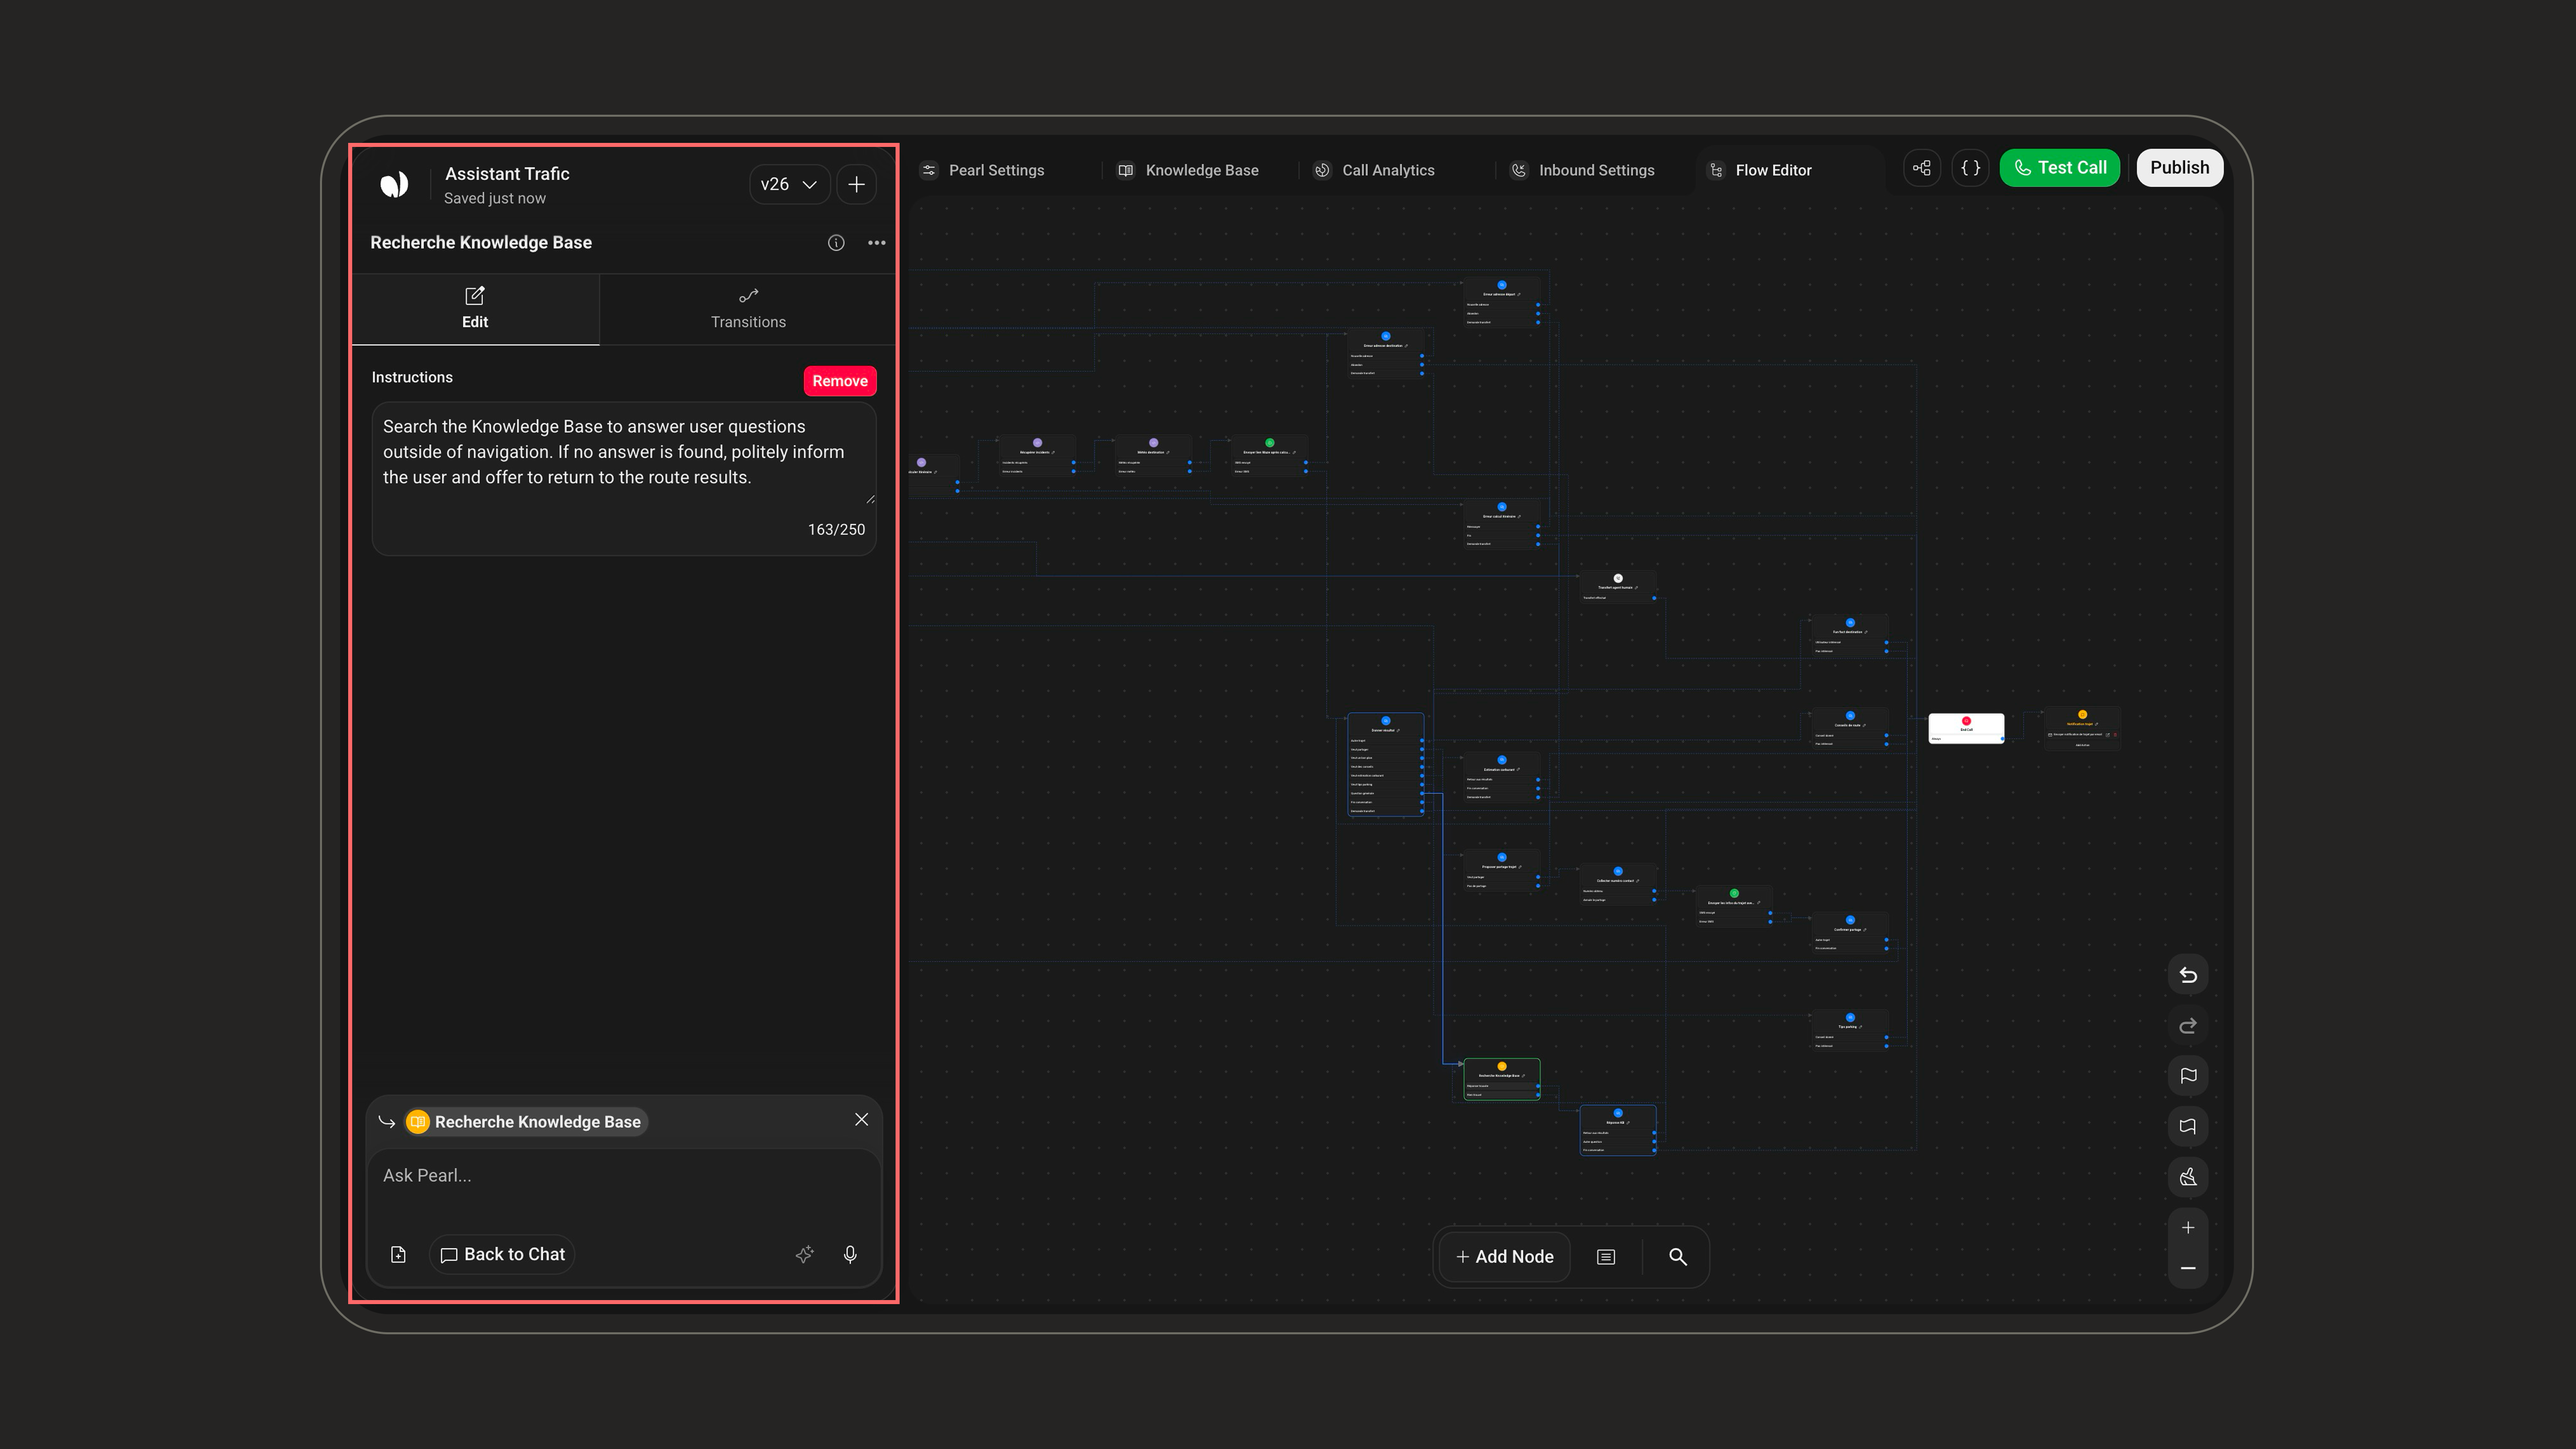This screenshot has height=1449, width=2576.
Task: Open the node list icon beside Add Node
Action: tap(1605, 1257)
